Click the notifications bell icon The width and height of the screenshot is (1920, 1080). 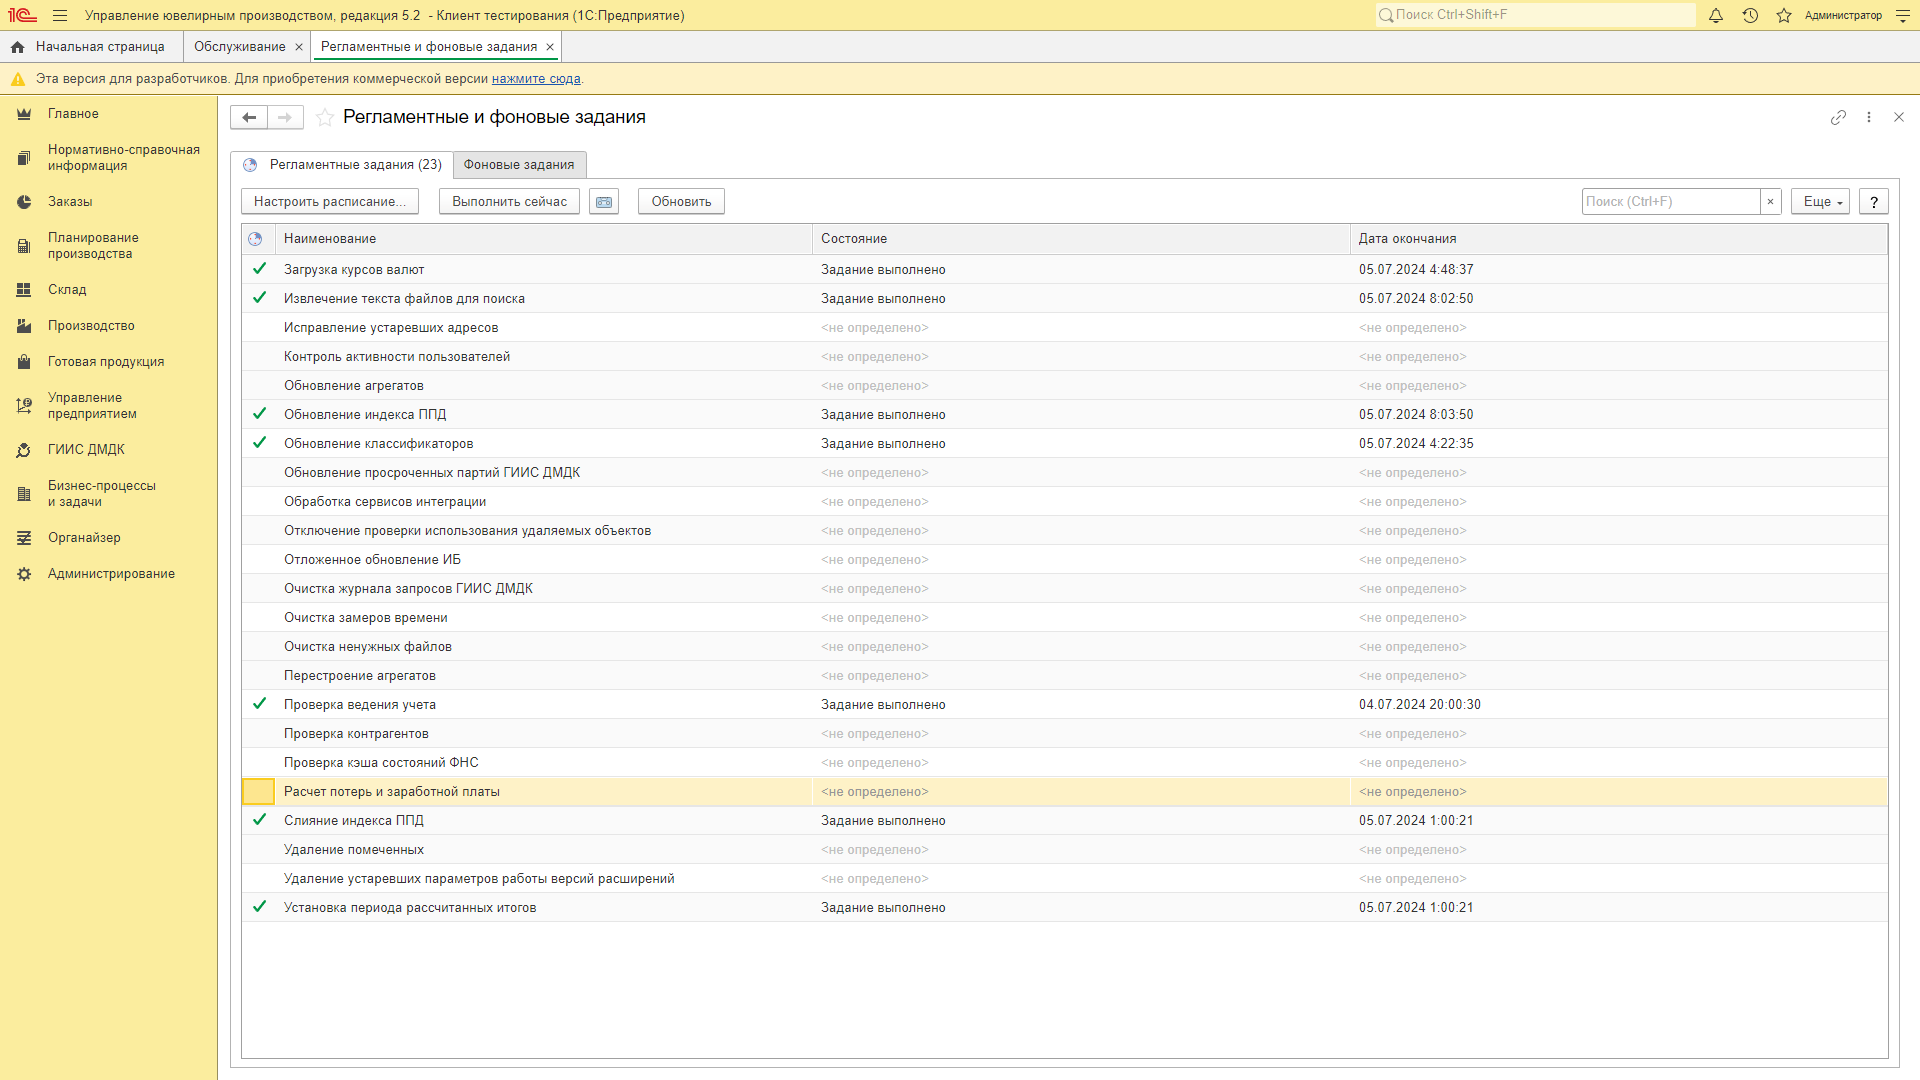[x=1716, y=15]
